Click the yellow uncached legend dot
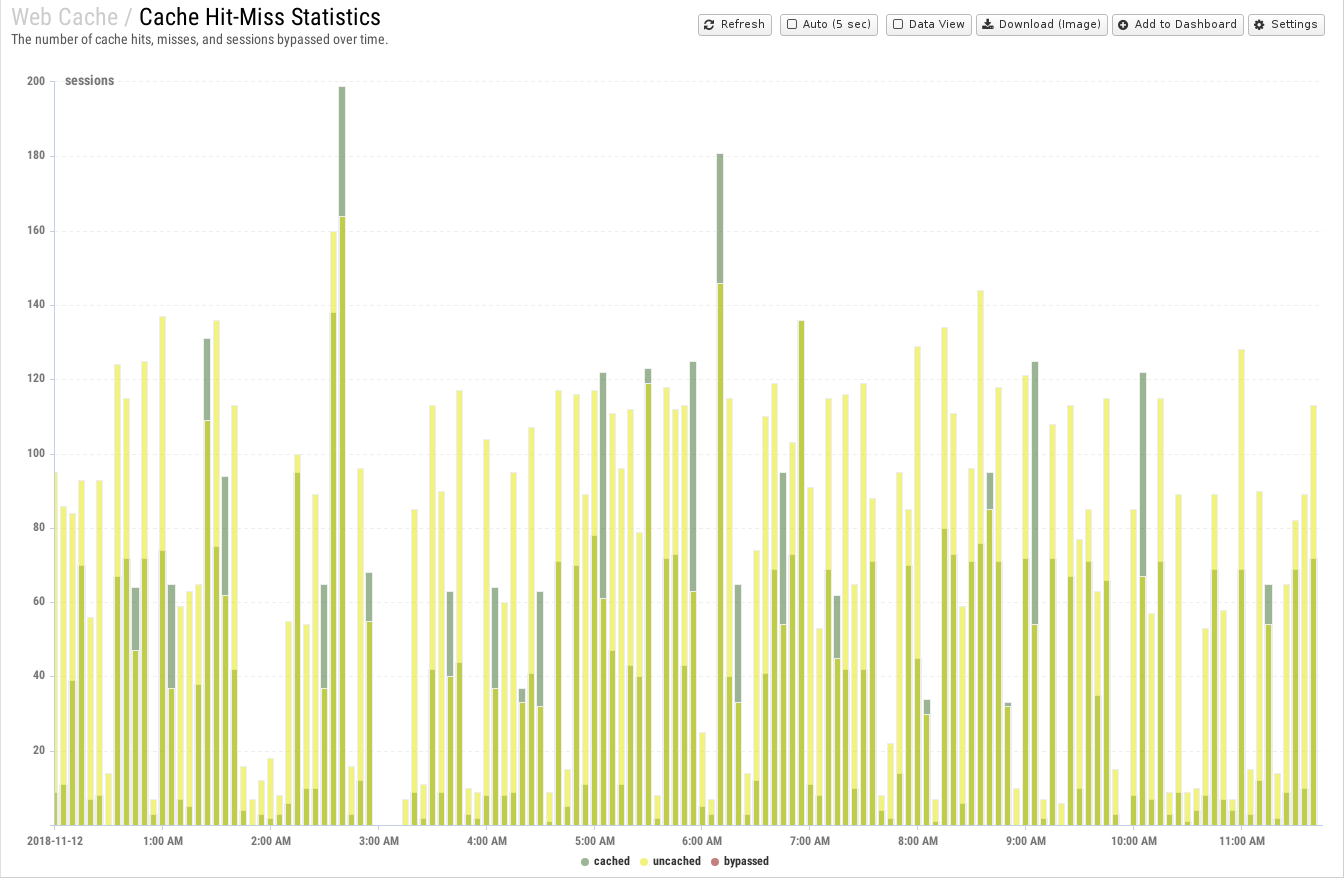 [x=643, y=861]
